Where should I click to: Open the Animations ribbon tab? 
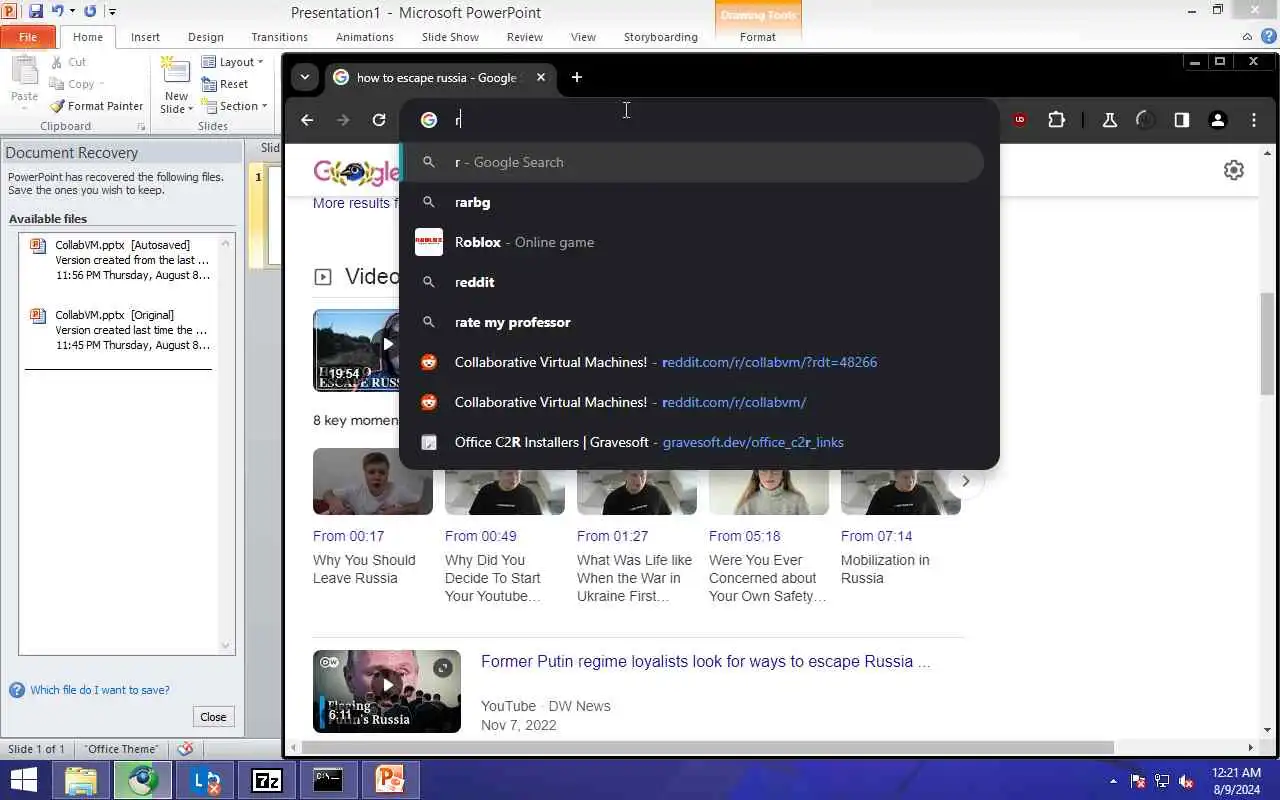point(364,37)
